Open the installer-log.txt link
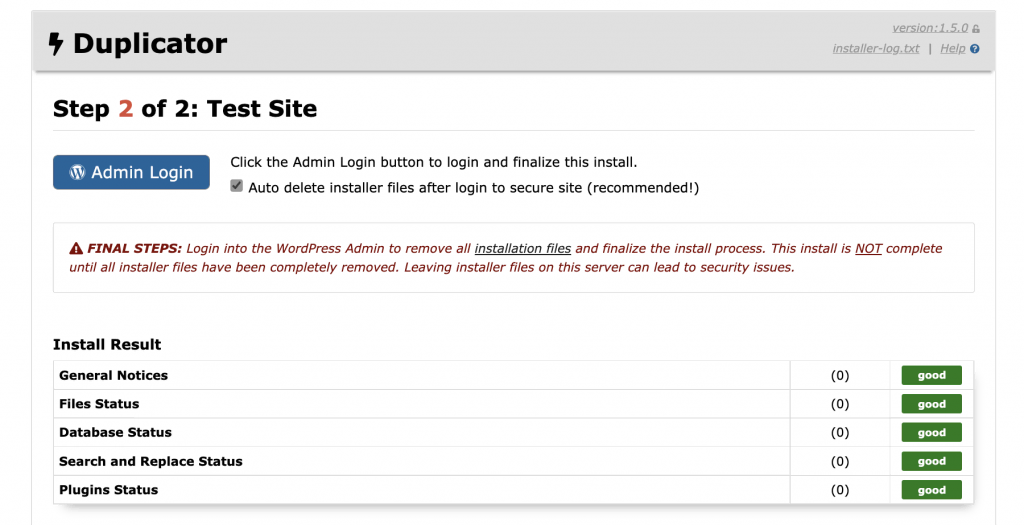1024x525 pixels. click(876, 48)
